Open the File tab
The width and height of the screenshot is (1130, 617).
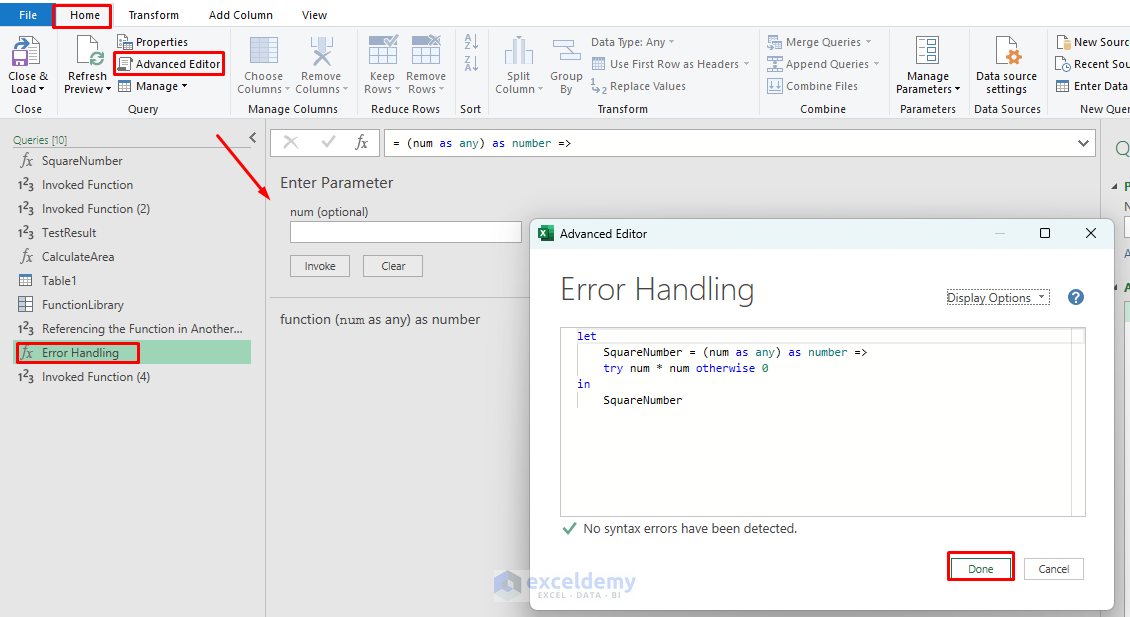tap(27, 14)
